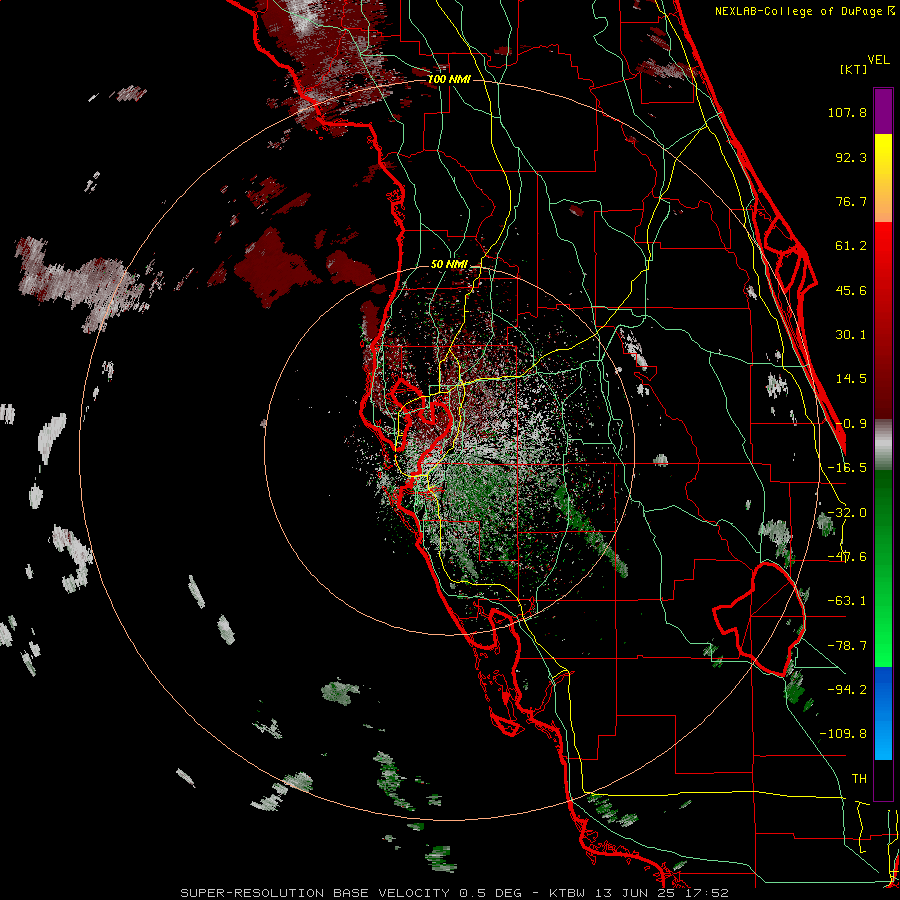The height and width of the screenshot is (900, 900).
Task: Select the -78.7 legend value
Action: pos(847,646)
